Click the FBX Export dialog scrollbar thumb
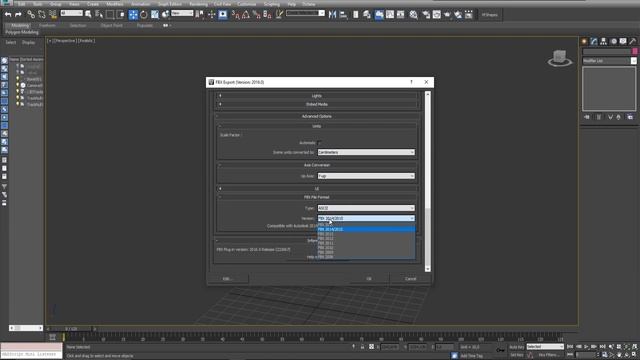This screenshot has height=360, width=640. point(427,237)
